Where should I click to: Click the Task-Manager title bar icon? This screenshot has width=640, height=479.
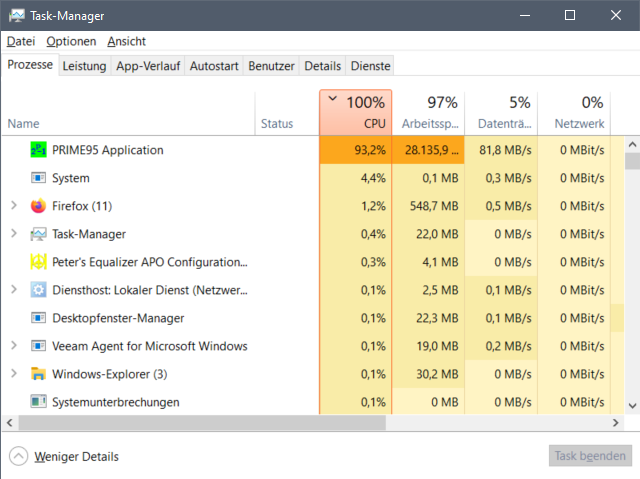click(17, 16)
